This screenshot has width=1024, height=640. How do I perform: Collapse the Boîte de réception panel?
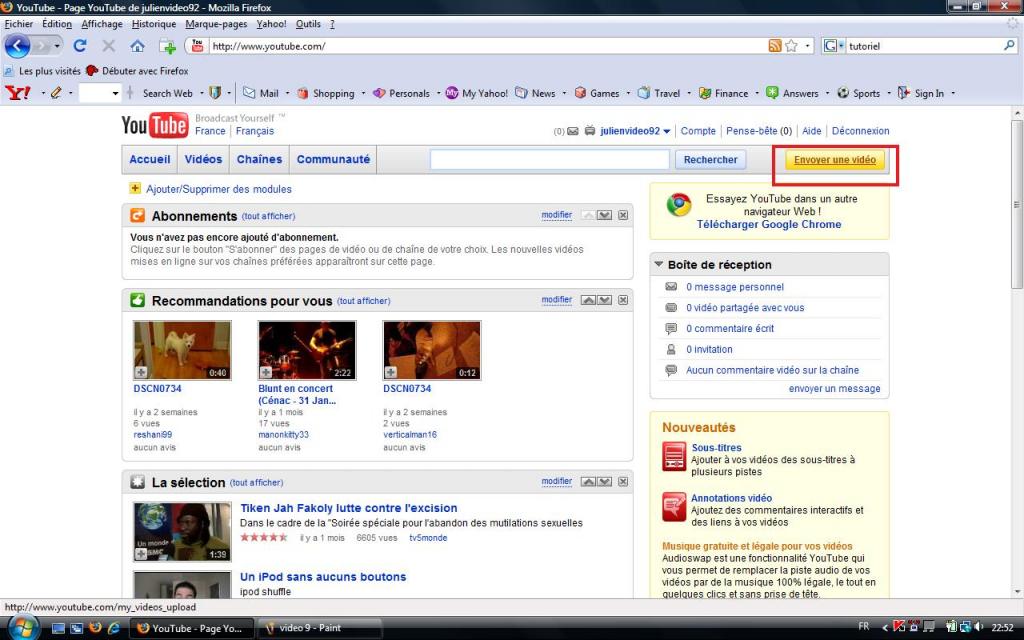(x=659, y=264)
